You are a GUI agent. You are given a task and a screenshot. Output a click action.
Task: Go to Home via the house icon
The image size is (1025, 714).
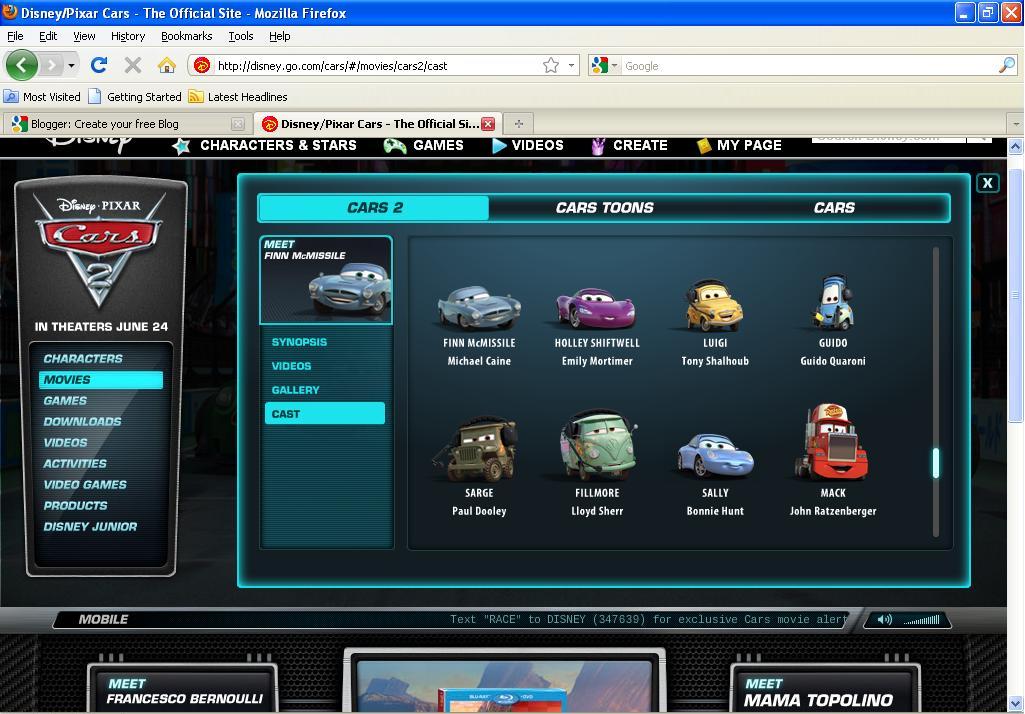167,65
